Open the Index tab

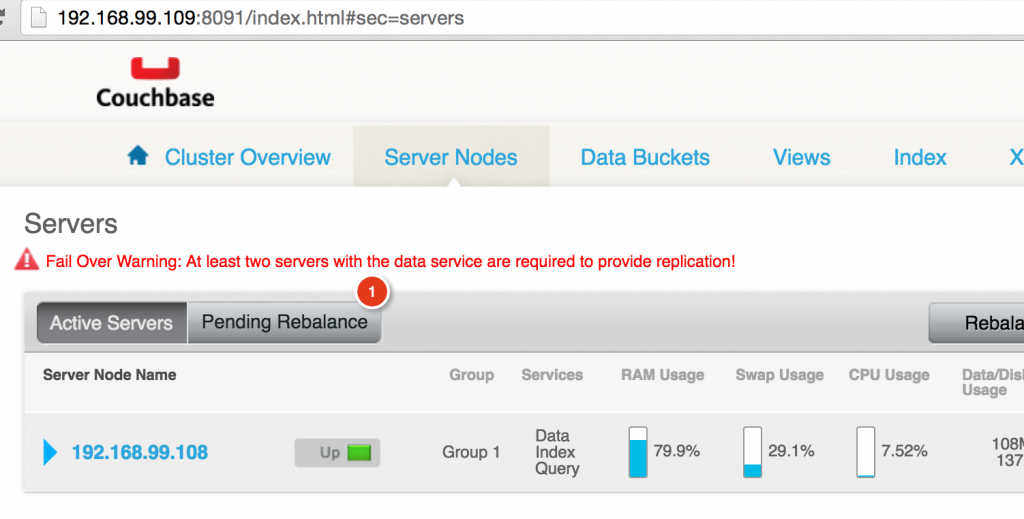pos(920,157)
